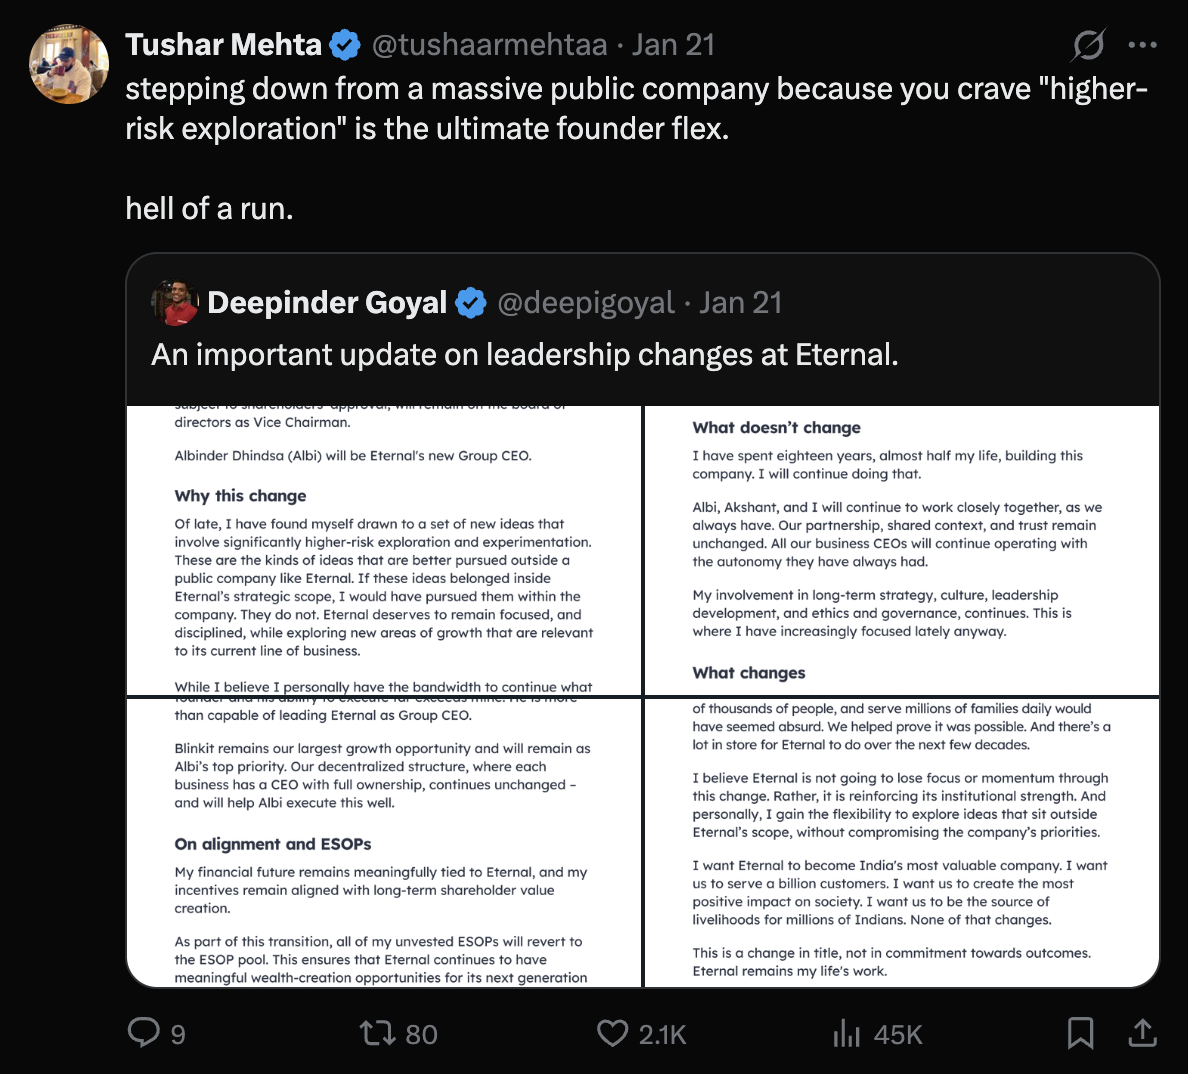The image size is (1188, 1074).
Task: Visit the @deepigoyal handle link
Action: (586, 303)
